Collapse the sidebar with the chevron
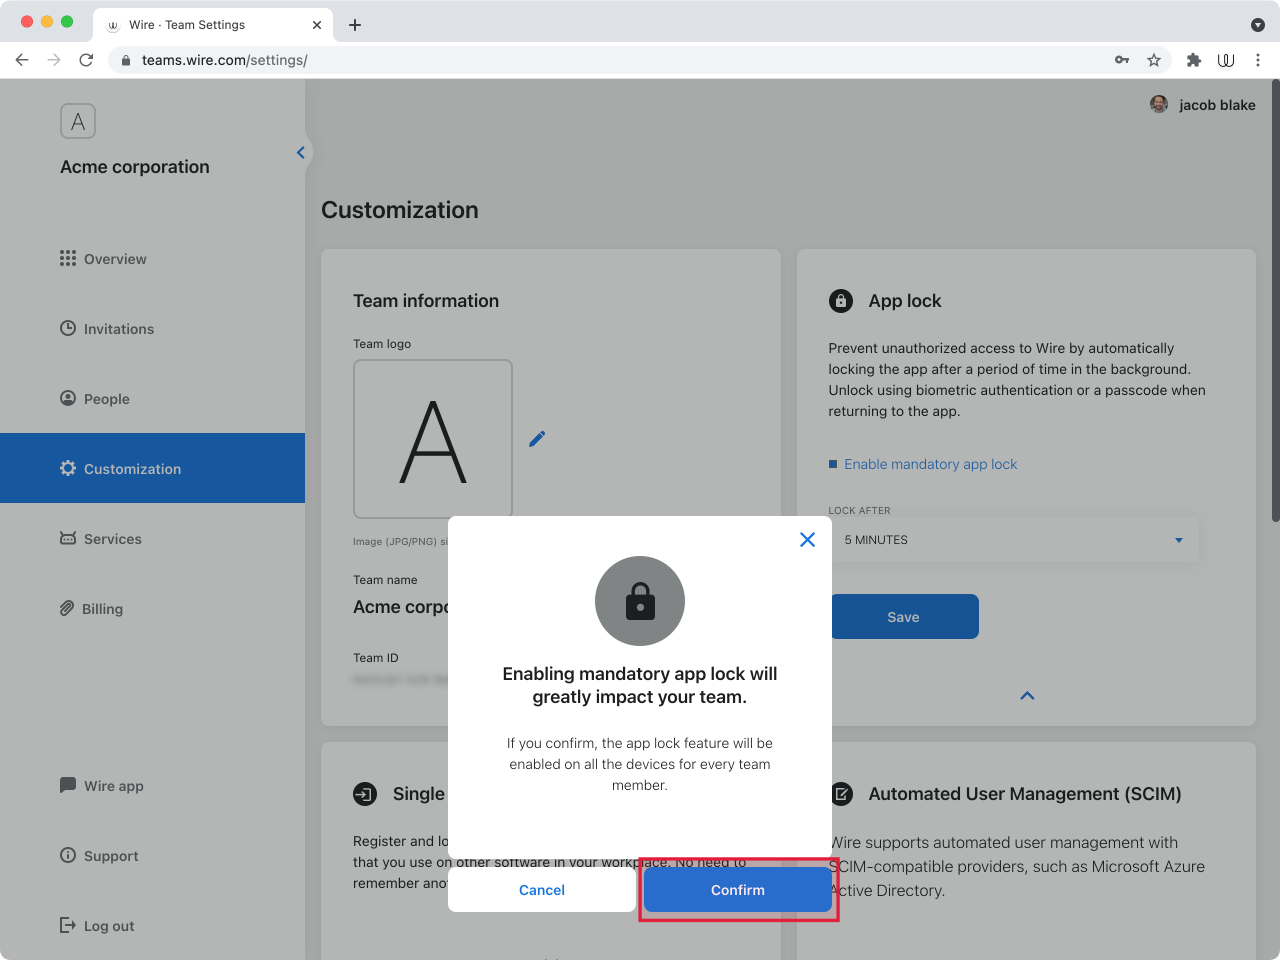The height and width of the screenshot is (960, 1280). click(300, 152)
